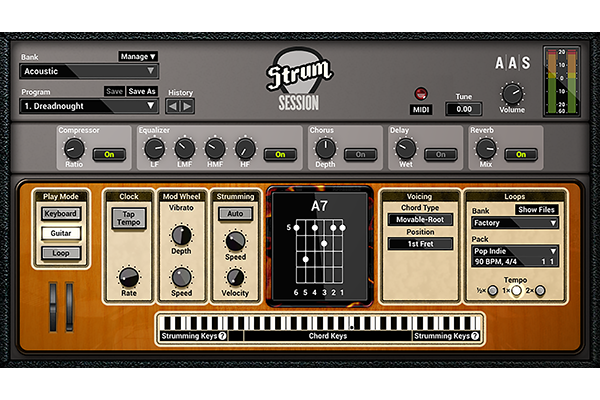Click the AAS logo
Viewport: 600px width, 400px height.
(x=513, y=63)
